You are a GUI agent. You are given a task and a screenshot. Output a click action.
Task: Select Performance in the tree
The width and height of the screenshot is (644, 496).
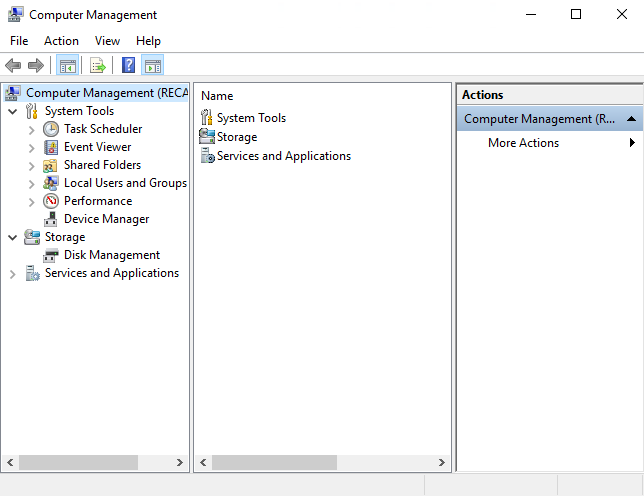(98, 201)
